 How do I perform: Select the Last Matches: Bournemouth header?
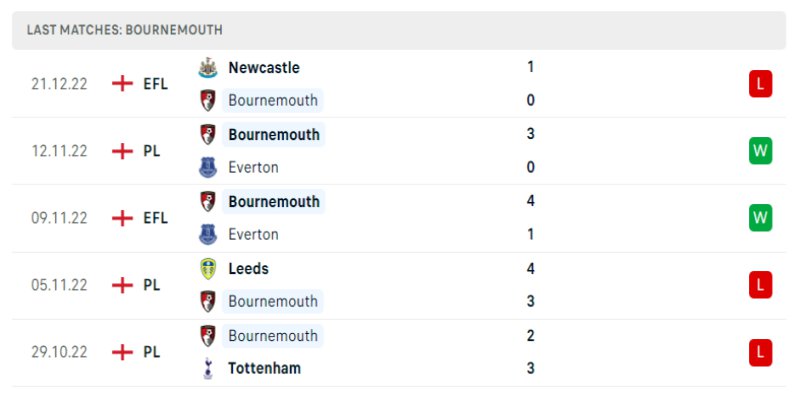125,30
